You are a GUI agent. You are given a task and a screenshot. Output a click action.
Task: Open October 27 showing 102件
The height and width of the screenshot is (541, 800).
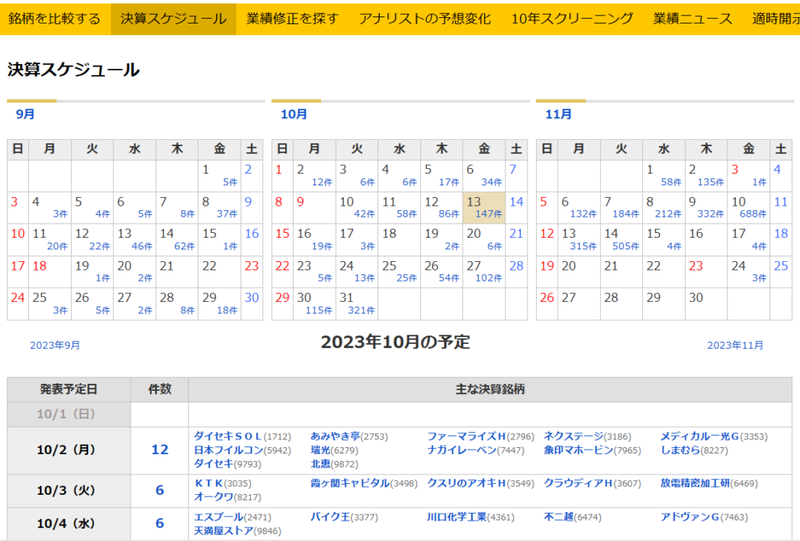point(488,278)
